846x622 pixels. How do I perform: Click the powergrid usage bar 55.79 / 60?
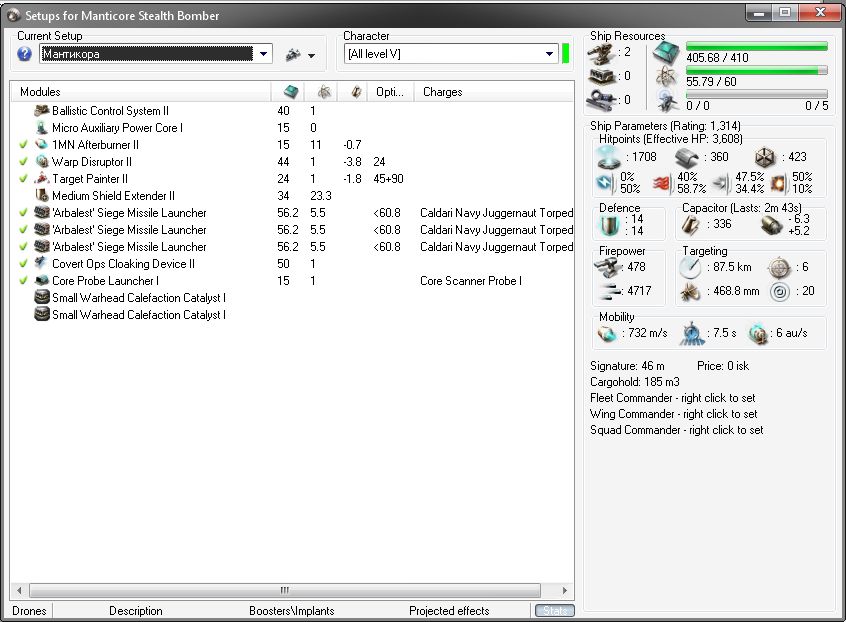(x=756, y=70)
